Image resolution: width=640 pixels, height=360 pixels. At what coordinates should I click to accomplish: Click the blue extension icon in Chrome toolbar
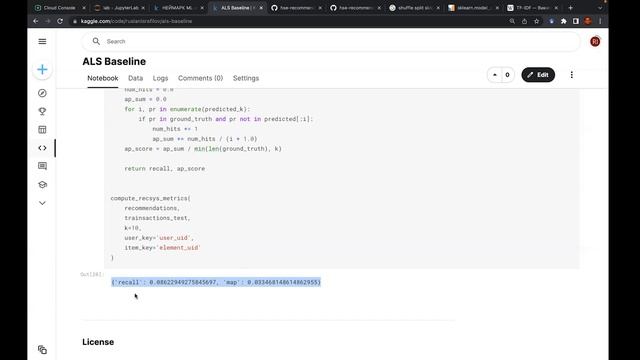click(551, 21)
